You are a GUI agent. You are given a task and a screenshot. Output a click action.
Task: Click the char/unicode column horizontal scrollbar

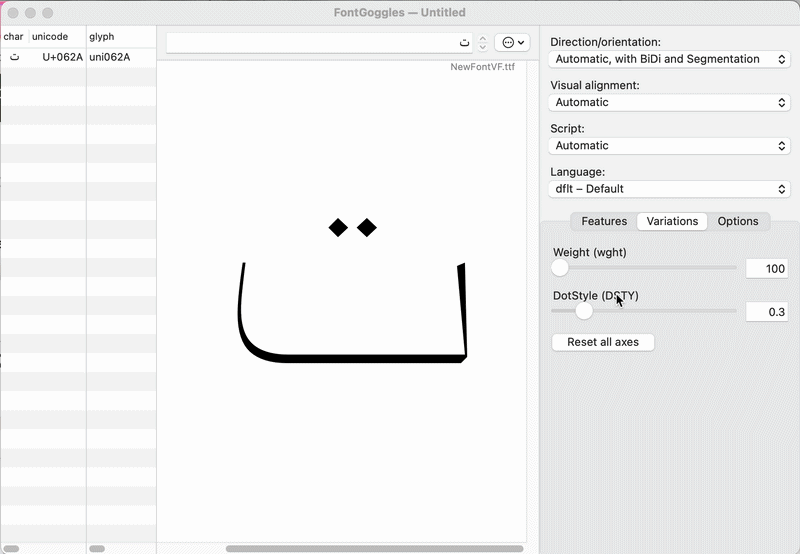click(11, 549)
